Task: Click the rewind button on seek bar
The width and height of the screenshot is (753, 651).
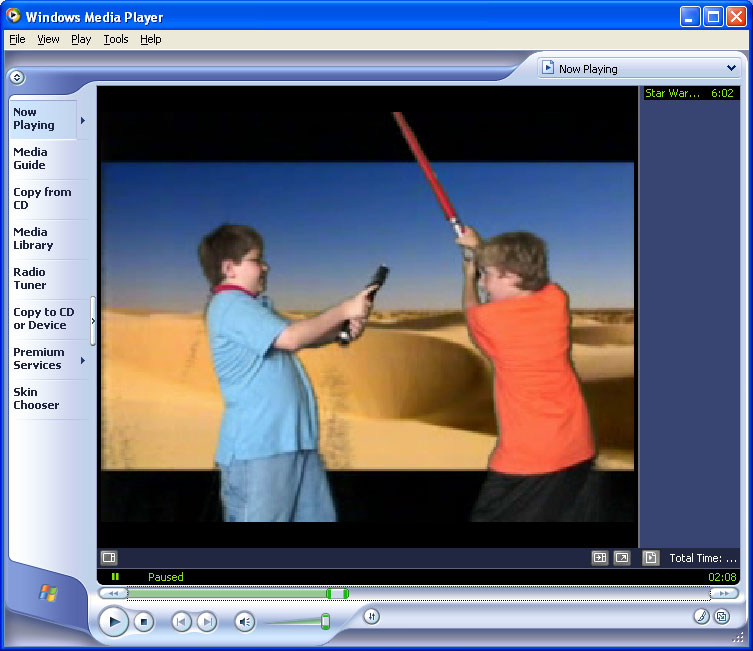Action: (x=113, y=593)
